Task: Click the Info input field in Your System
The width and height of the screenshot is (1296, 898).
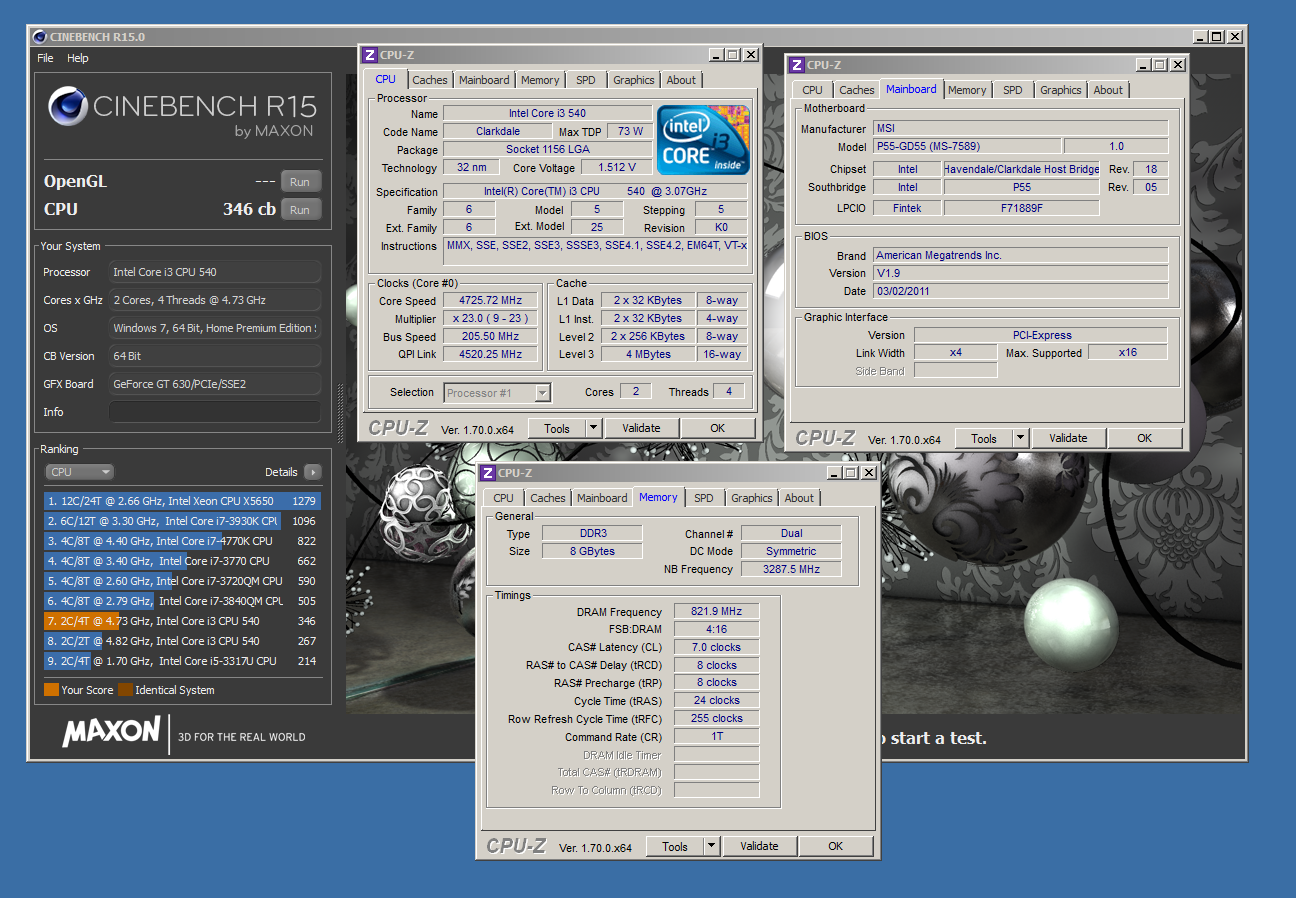Action: tap(215, 412)
